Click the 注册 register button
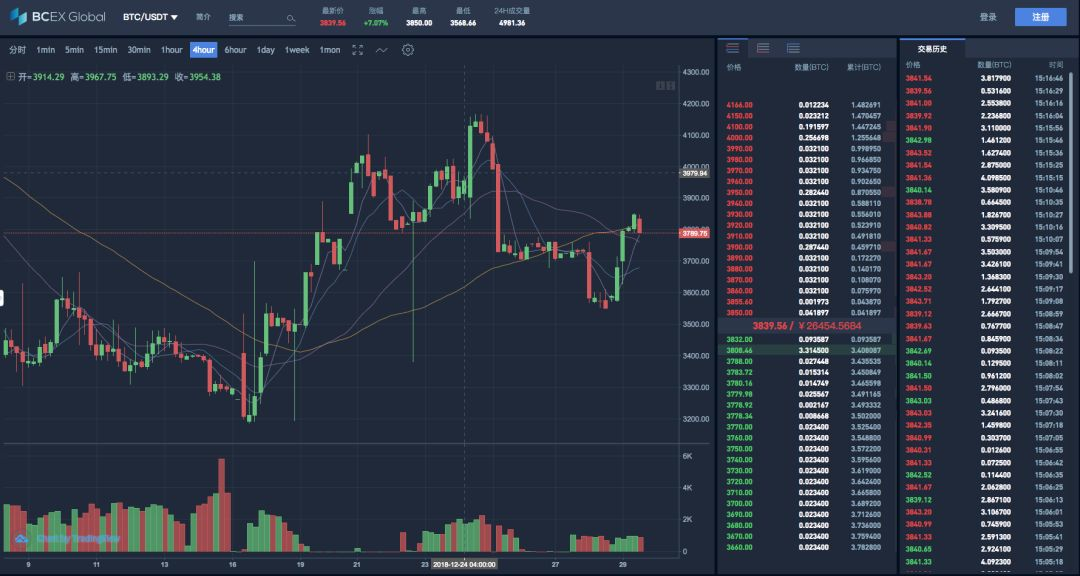The image size is (1080, 576). (x=1040, y=17)
